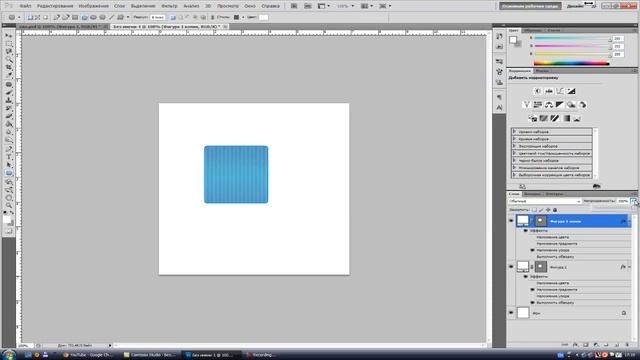Screen dimensions: 640x360
Task: Open the custom shape options dropdown arrow
Action: 128,18
